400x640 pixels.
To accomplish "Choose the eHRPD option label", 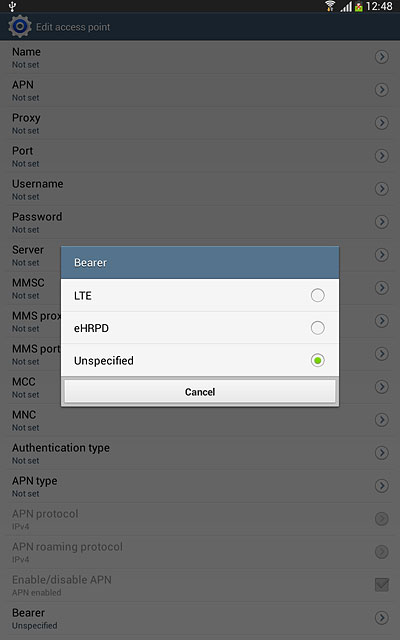I will [91, 328].
